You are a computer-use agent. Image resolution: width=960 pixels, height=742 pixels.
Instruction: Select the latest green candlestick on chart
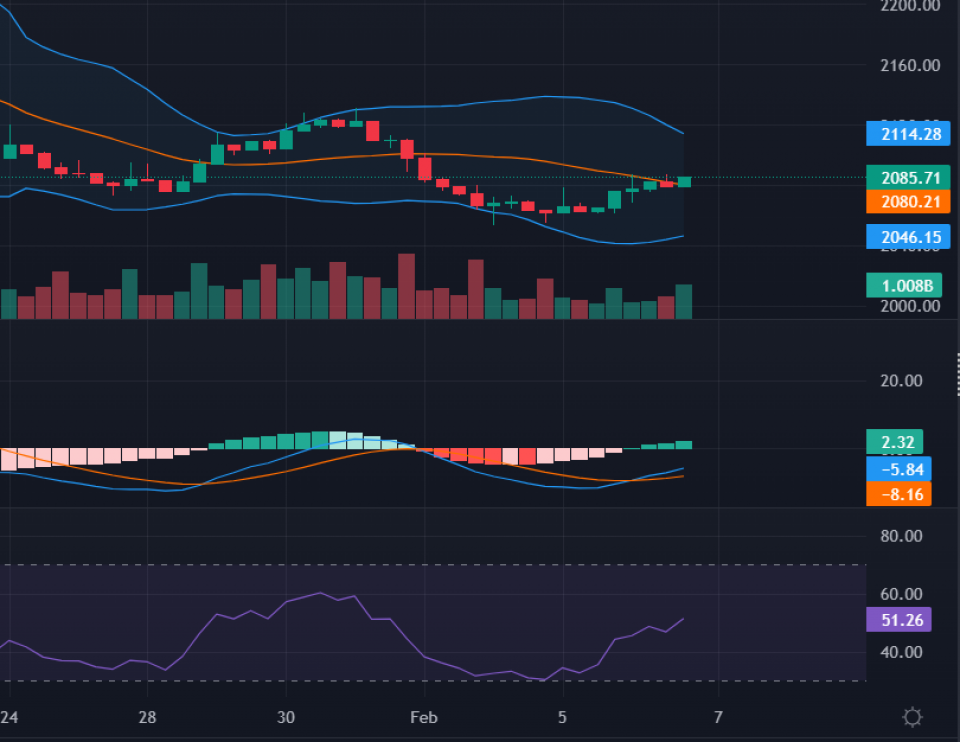tap(684, 181)
